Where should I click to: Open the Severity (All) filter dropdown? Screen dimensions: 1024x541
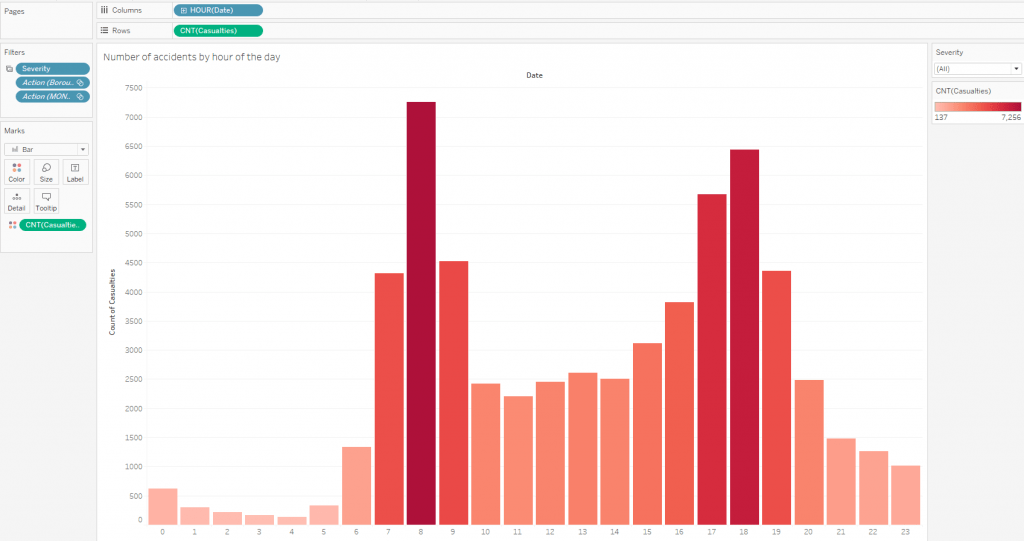click(976, 69)
